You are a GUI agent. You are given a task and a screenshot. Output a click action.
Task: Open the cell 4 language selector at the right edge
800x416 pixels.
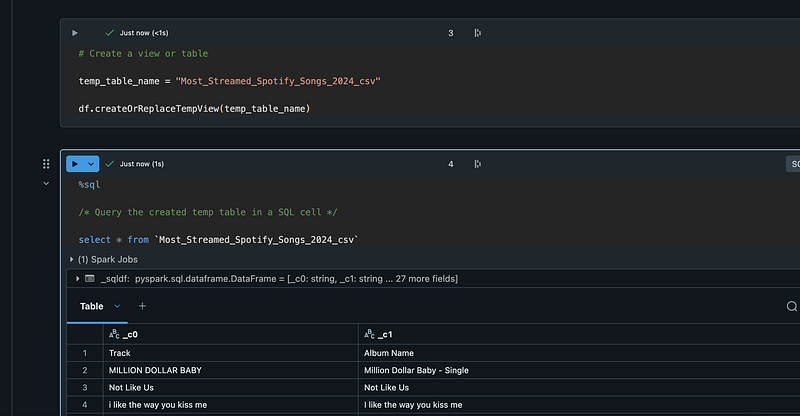[793, 164]
